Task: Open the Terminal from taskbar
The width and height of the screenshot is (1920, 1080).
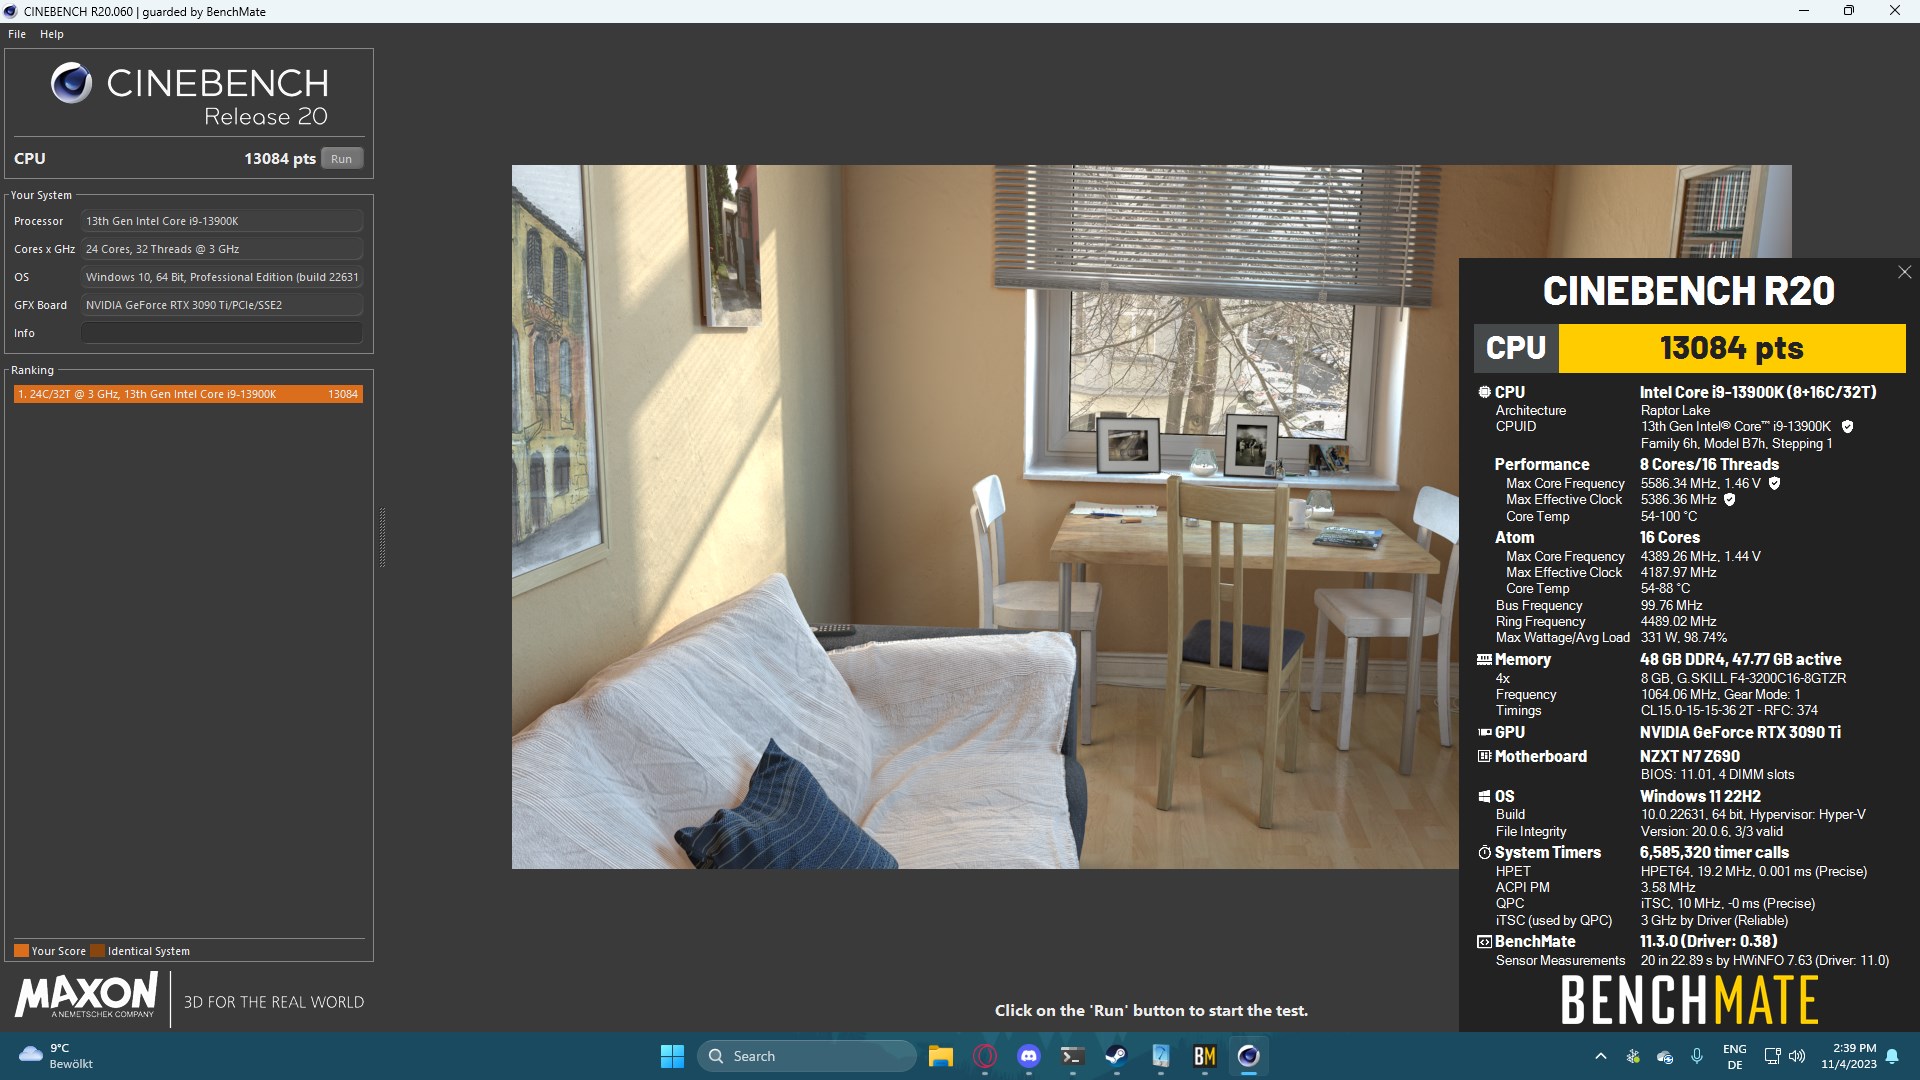Action: click(1072, 1056)
